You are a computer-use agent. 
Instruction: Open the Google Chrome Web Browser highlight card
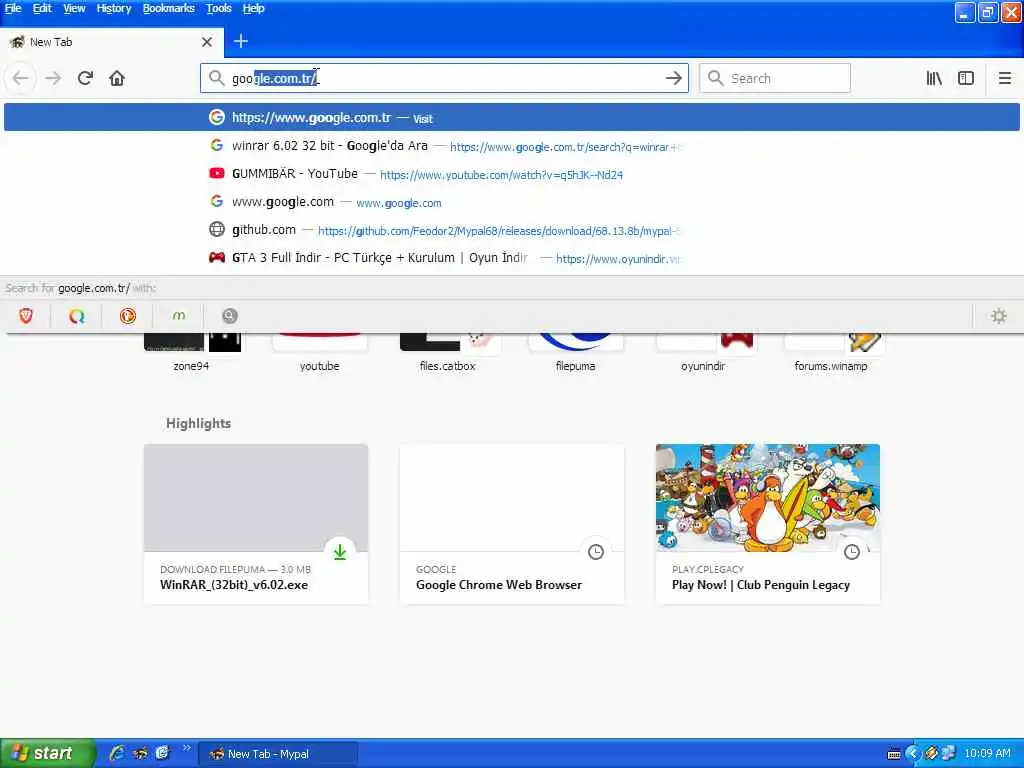[x=512, y=524]
